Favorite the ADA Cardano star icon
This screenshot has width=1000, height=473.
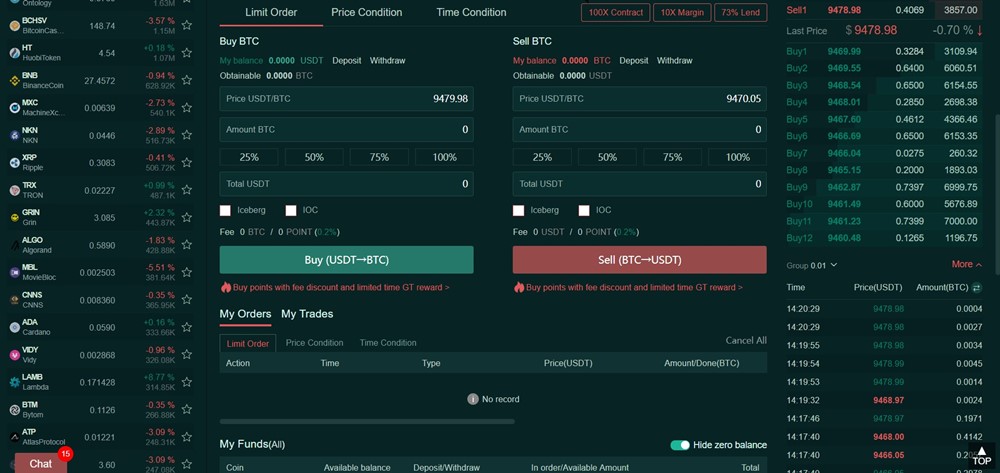pos(186,326)
